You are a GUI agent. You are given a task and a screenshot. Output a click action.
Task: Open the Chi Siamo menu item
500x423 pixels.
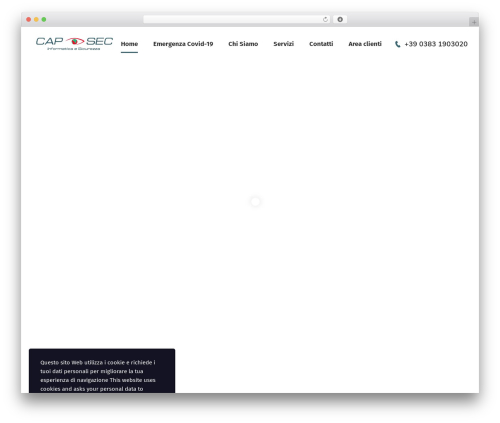(x=243, y=44)
